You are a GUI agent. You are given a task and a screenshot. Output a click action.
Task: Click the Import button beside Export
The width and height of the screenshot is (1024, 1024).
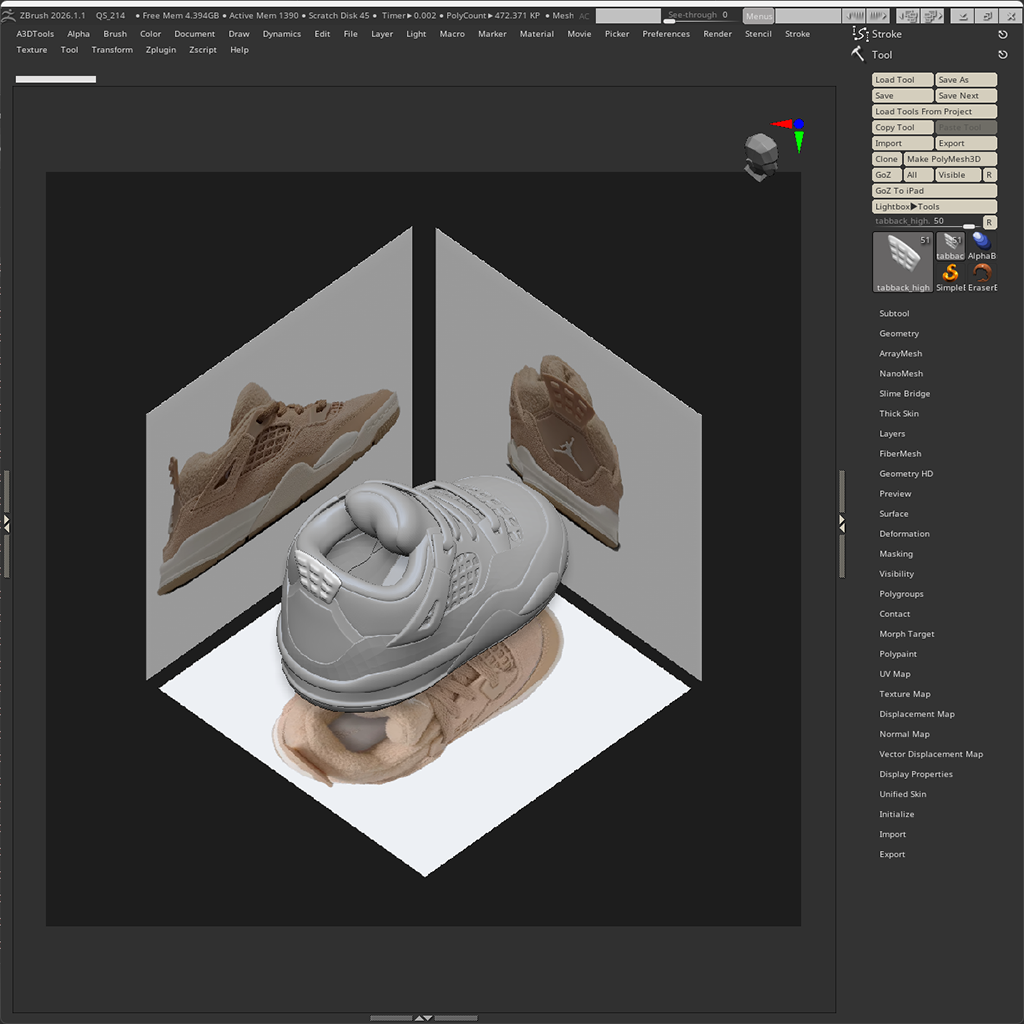tap(903, 143)
